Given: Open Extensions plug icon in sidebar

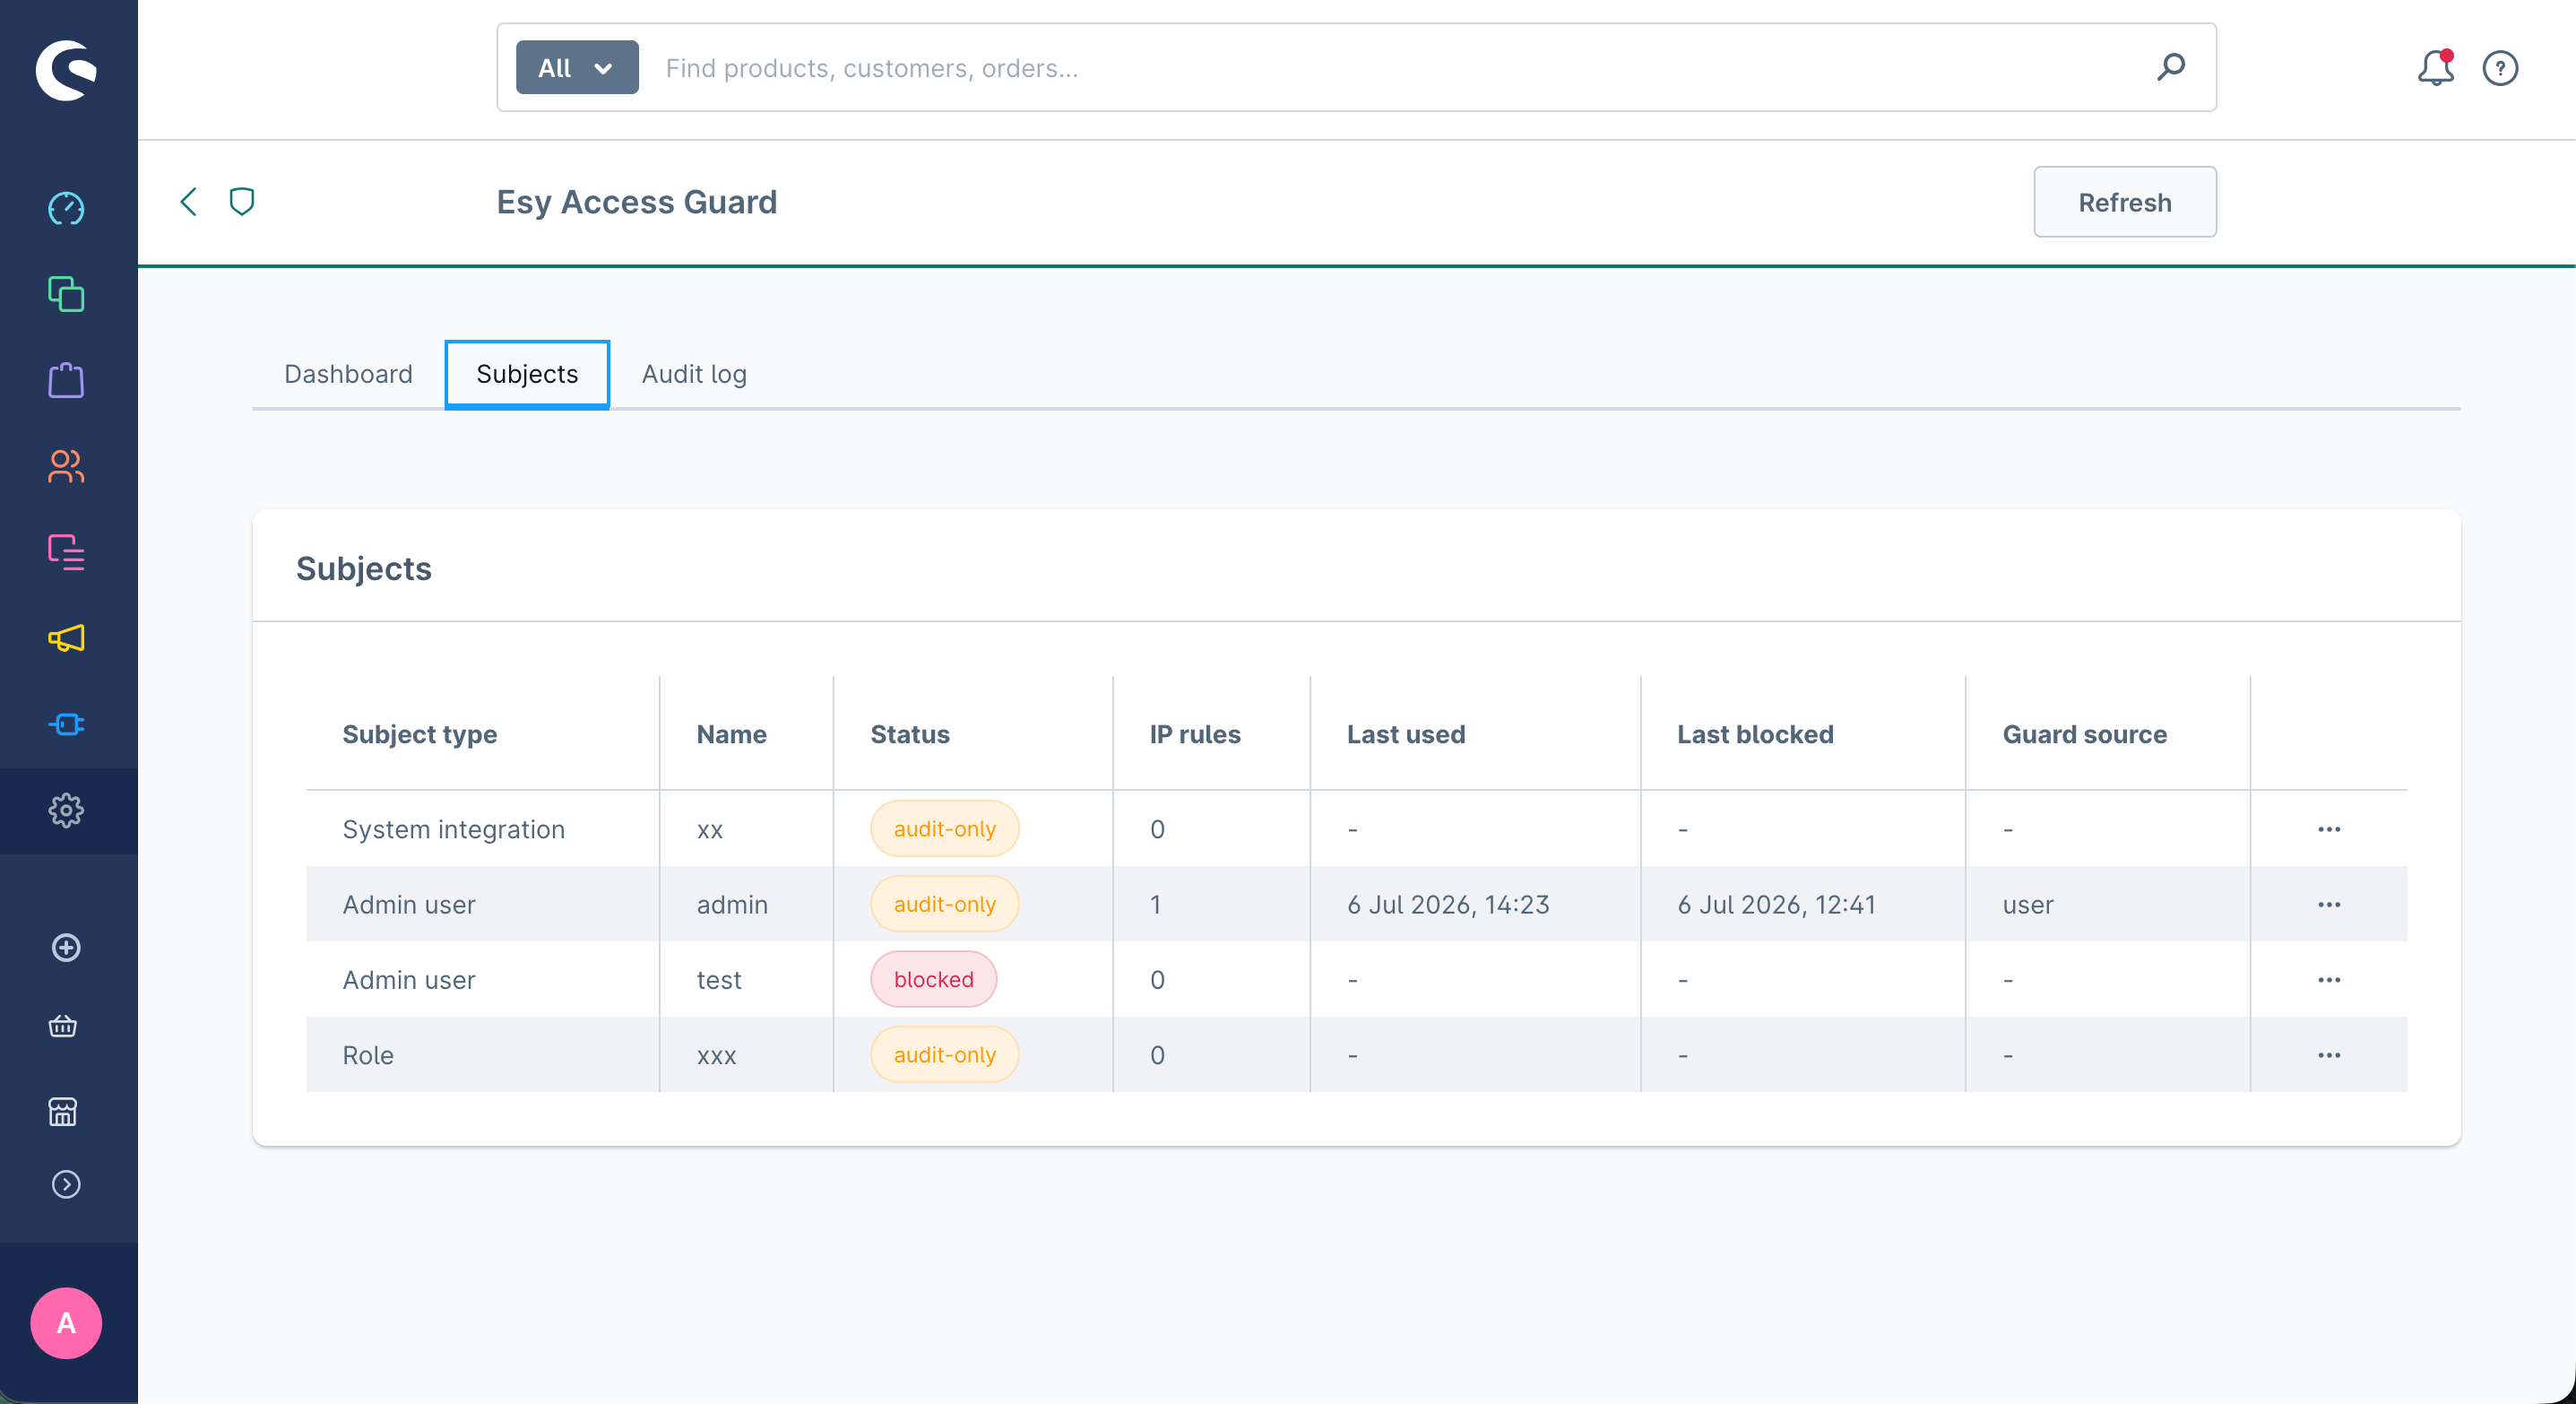Looking at the screenshot, I should tap(66, 724).
